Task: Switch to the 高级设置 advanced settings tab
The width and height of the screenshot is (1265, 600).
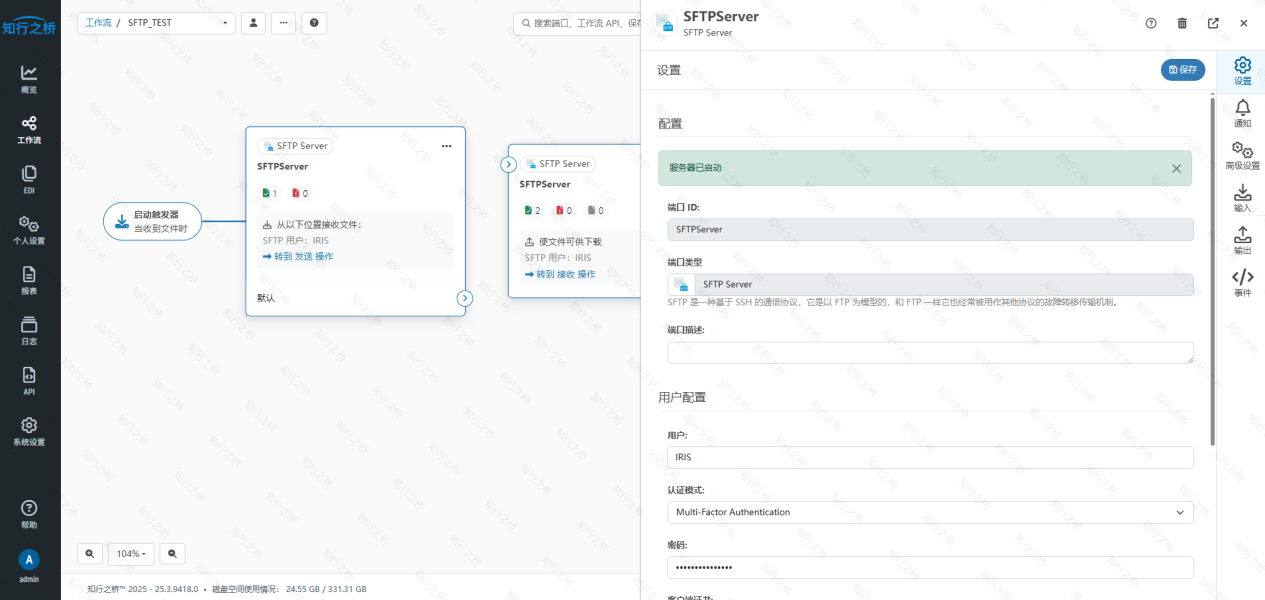Action: pos(1242,155)
